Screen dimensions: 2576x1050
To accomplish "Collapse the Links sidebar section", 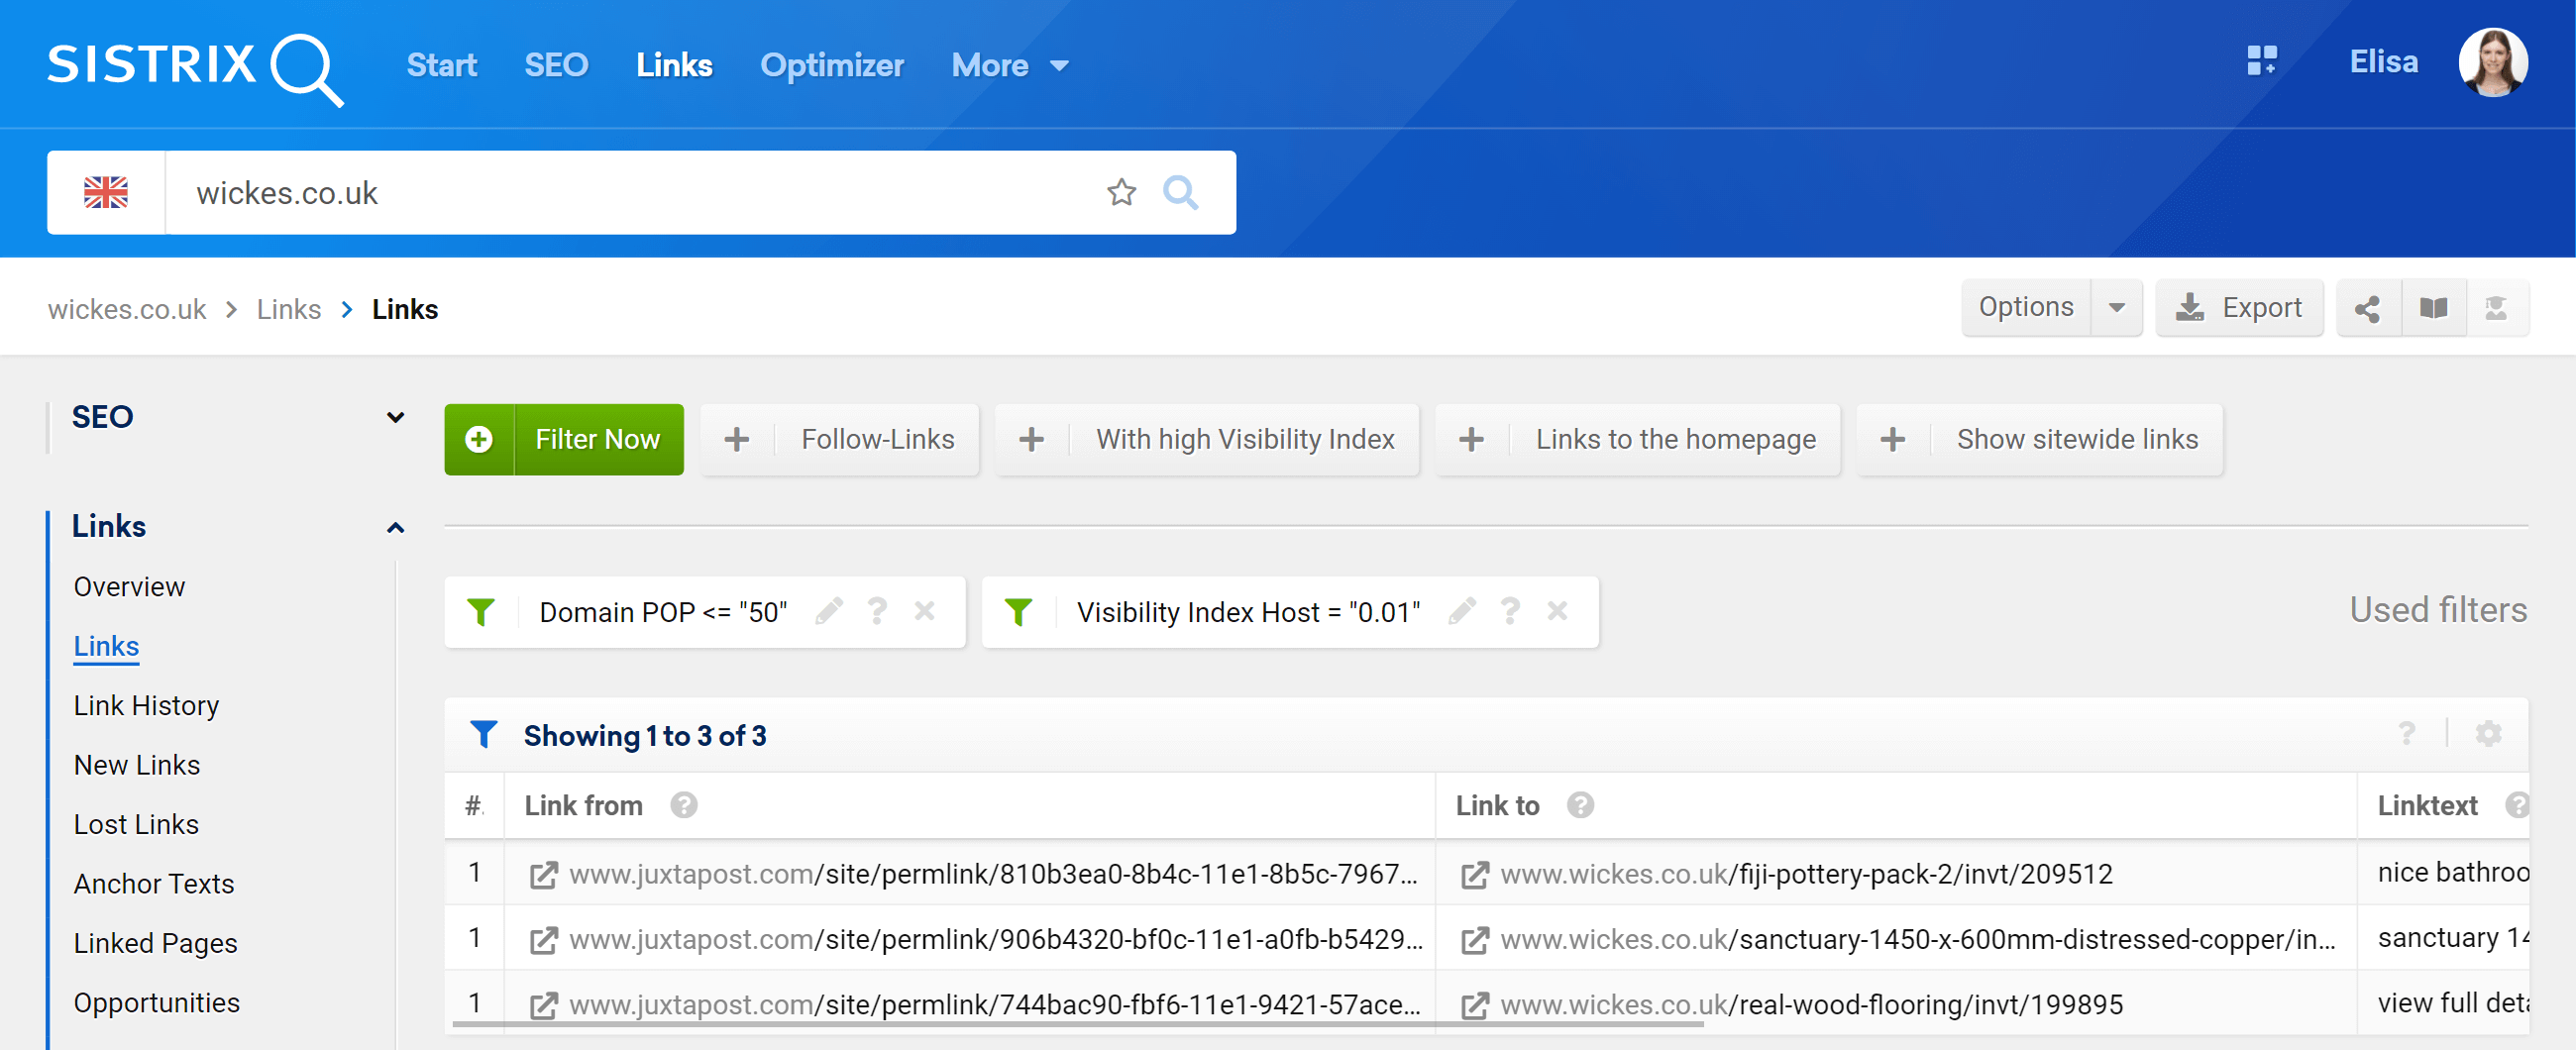I will point(395,527).
